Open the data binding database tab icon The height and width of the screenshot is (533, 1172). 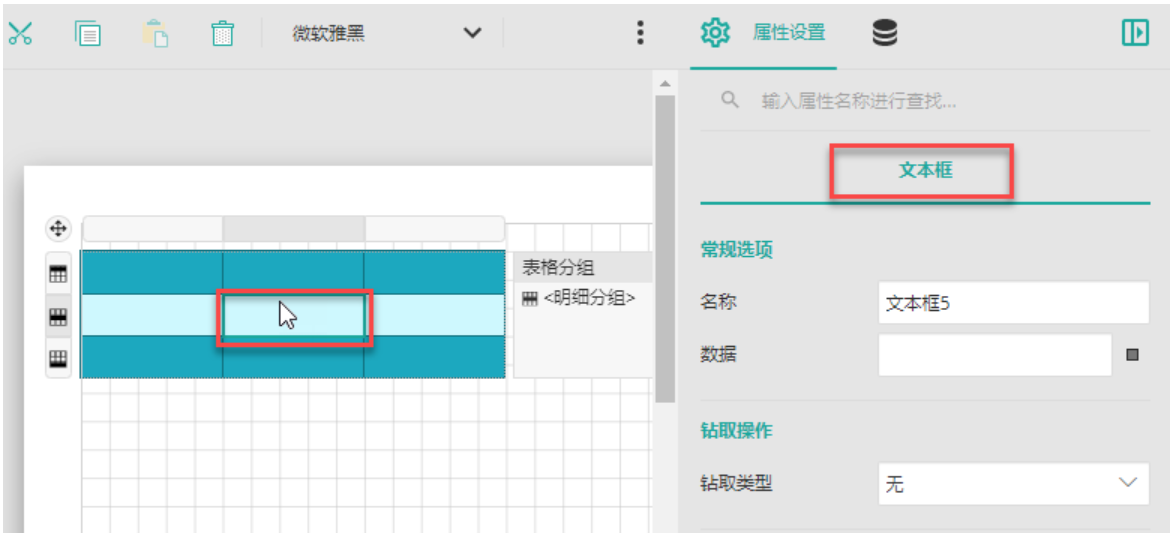(884, 33)
